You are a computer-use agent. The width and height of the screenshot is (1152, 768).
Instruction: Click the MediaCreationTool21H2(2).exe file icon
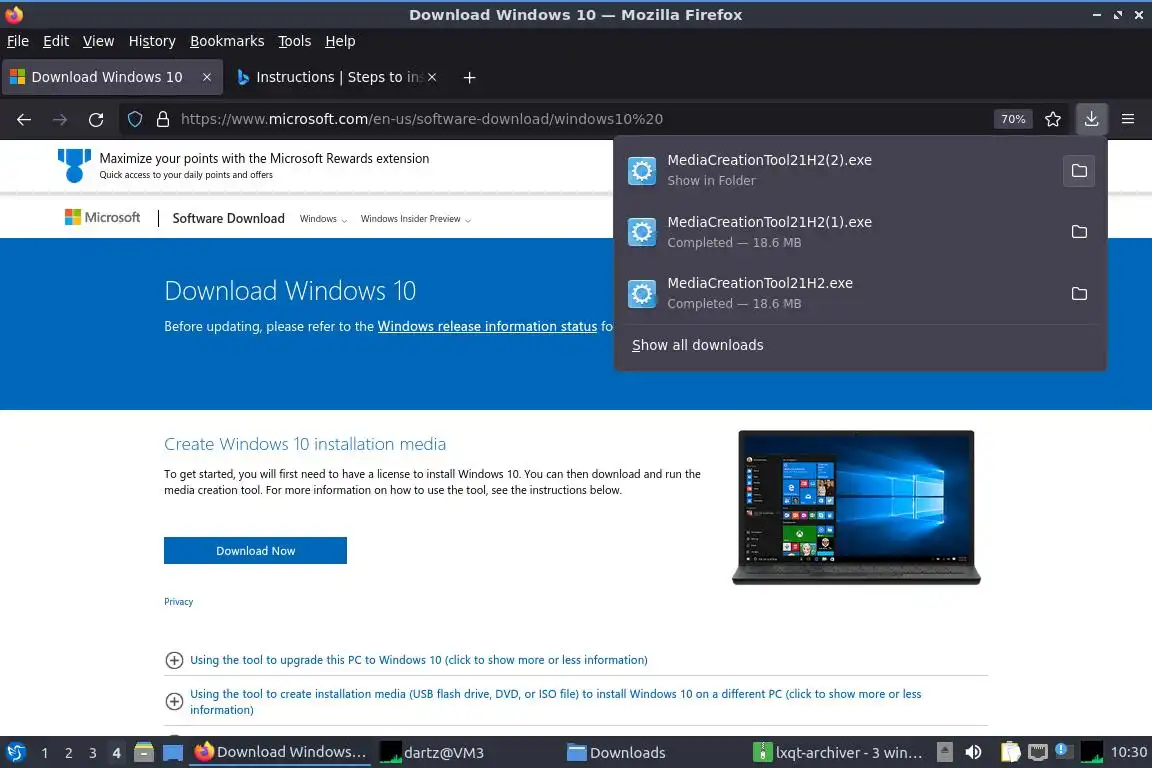click(x=641, y=171)
